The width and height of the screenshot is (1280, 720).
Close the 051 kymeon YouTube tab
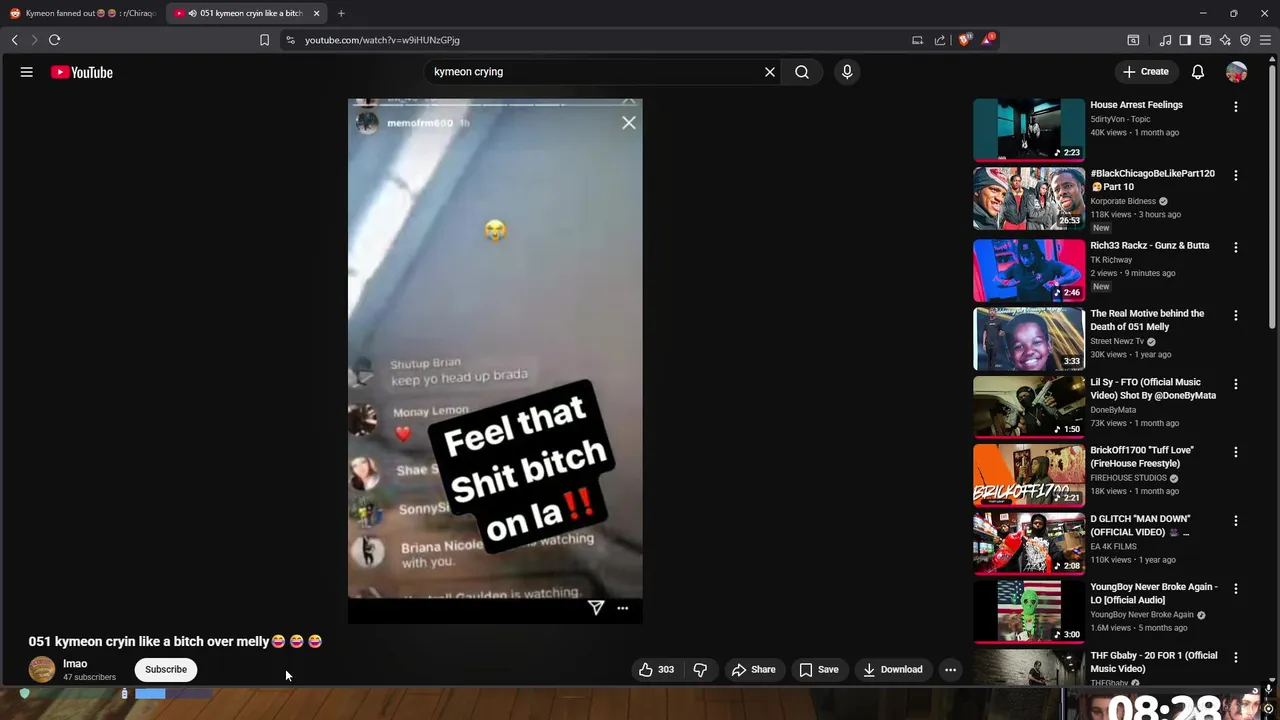317,13
